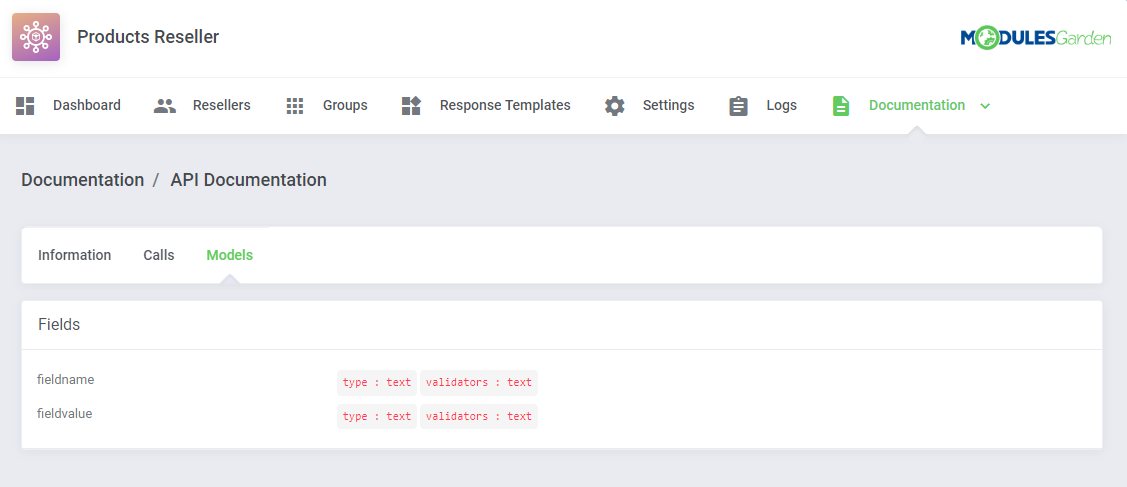Click the Groups grid-dots icon
The width and height of the screenshot is (1127, 487).
(x=295, y=106)
